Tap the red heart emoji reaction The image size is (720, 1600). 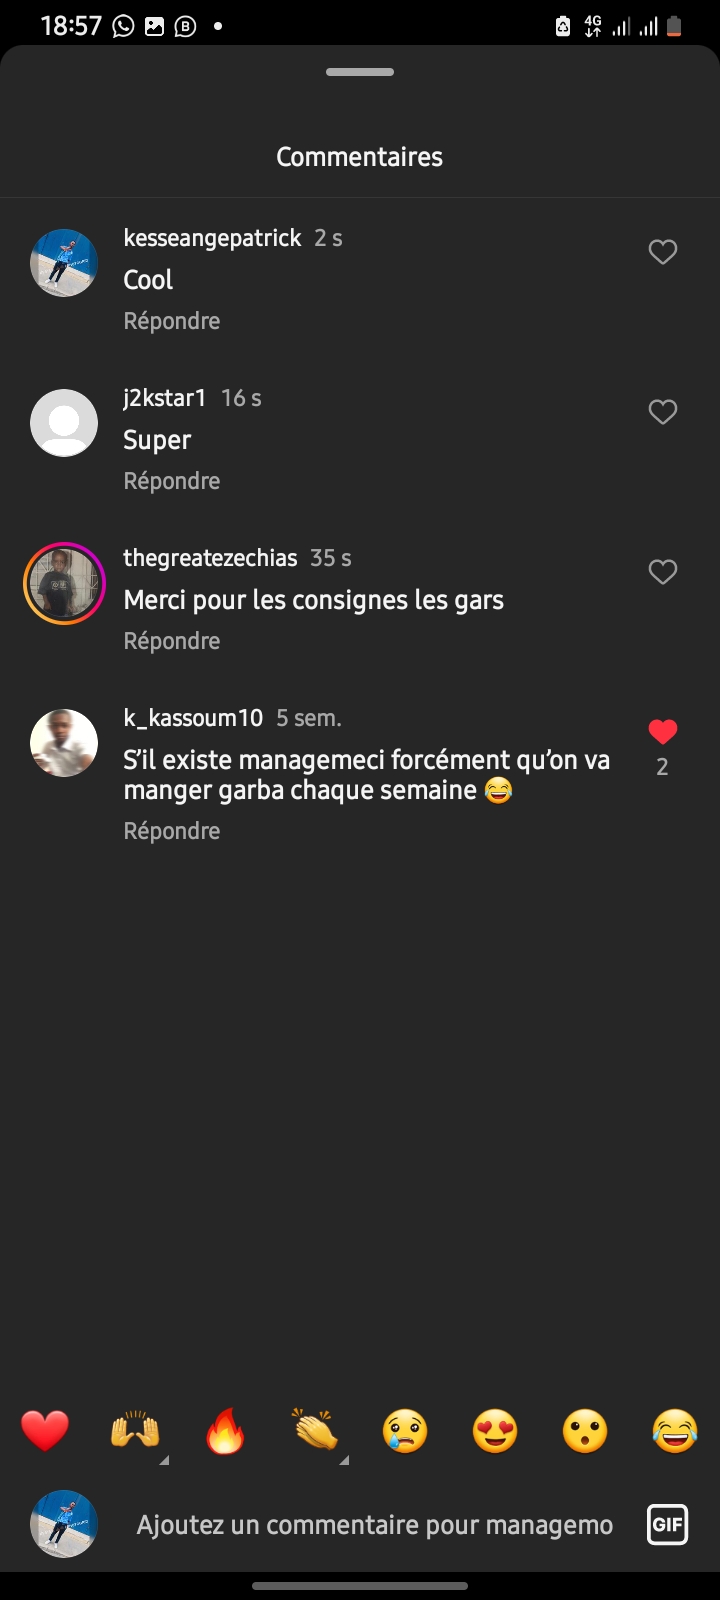45,1431
